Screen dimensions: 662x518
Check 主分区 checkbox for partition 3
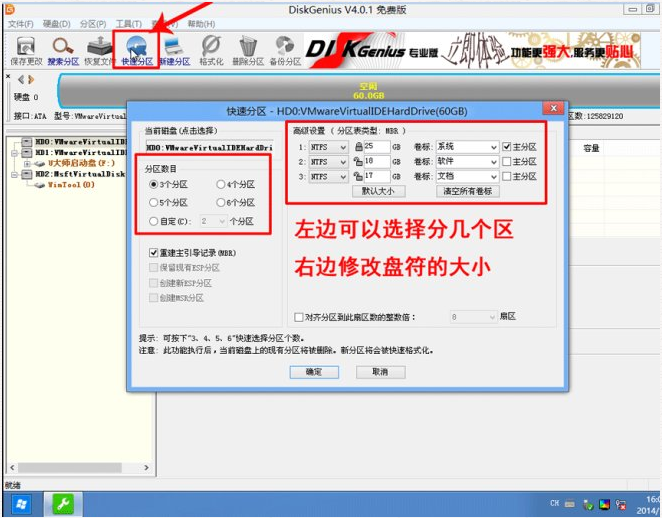(507, 176)
